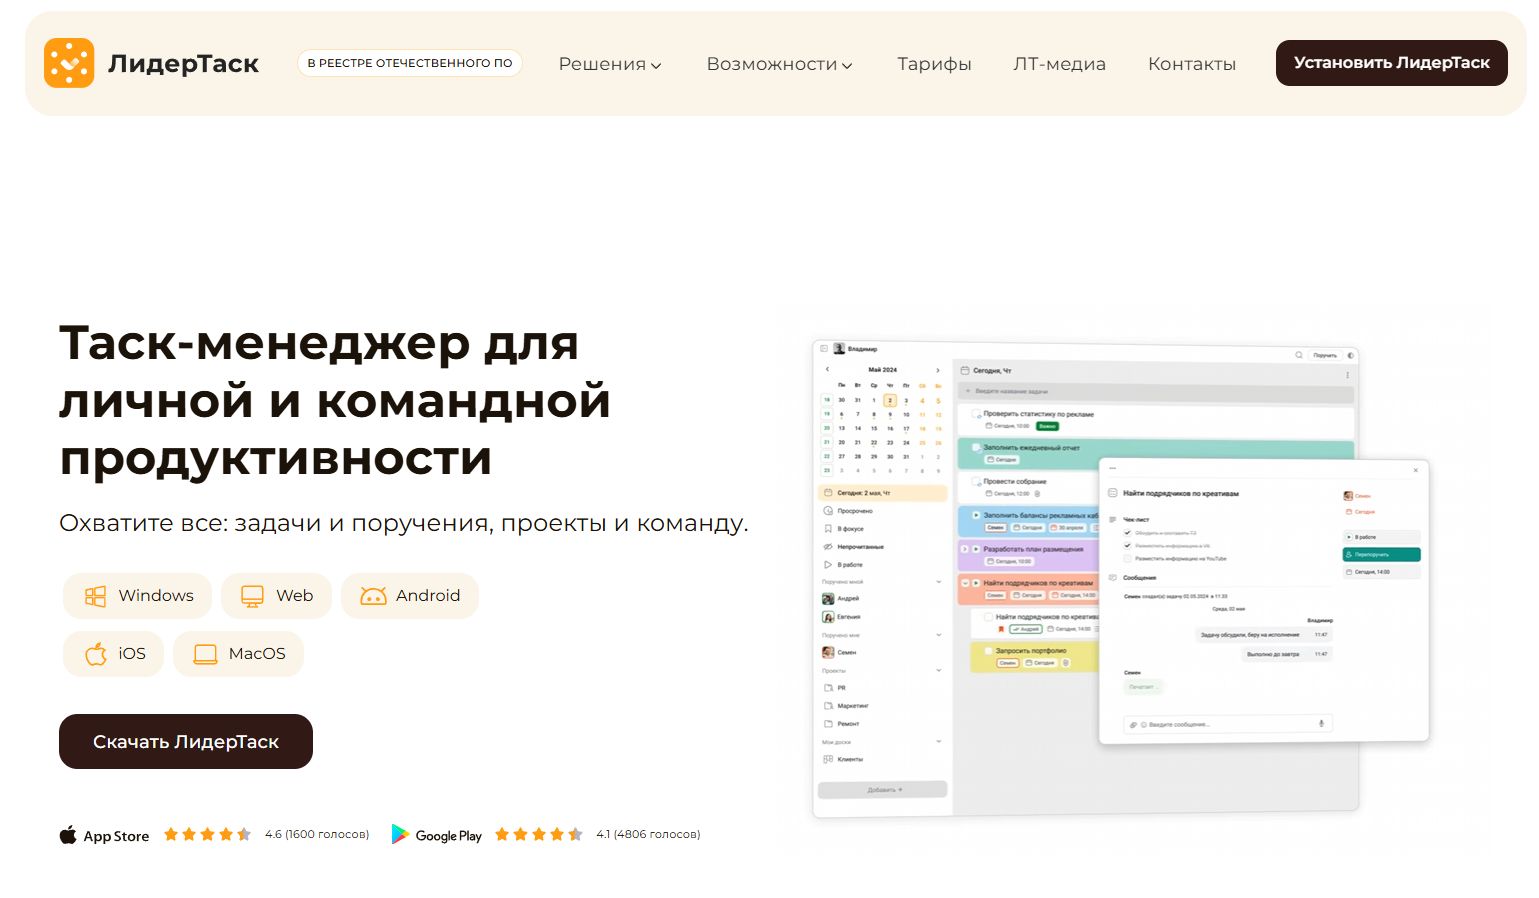Choose the MacOS platform button
This screenshot has height=898, width=1539.
pyautogui.click(x=238, y=654)
